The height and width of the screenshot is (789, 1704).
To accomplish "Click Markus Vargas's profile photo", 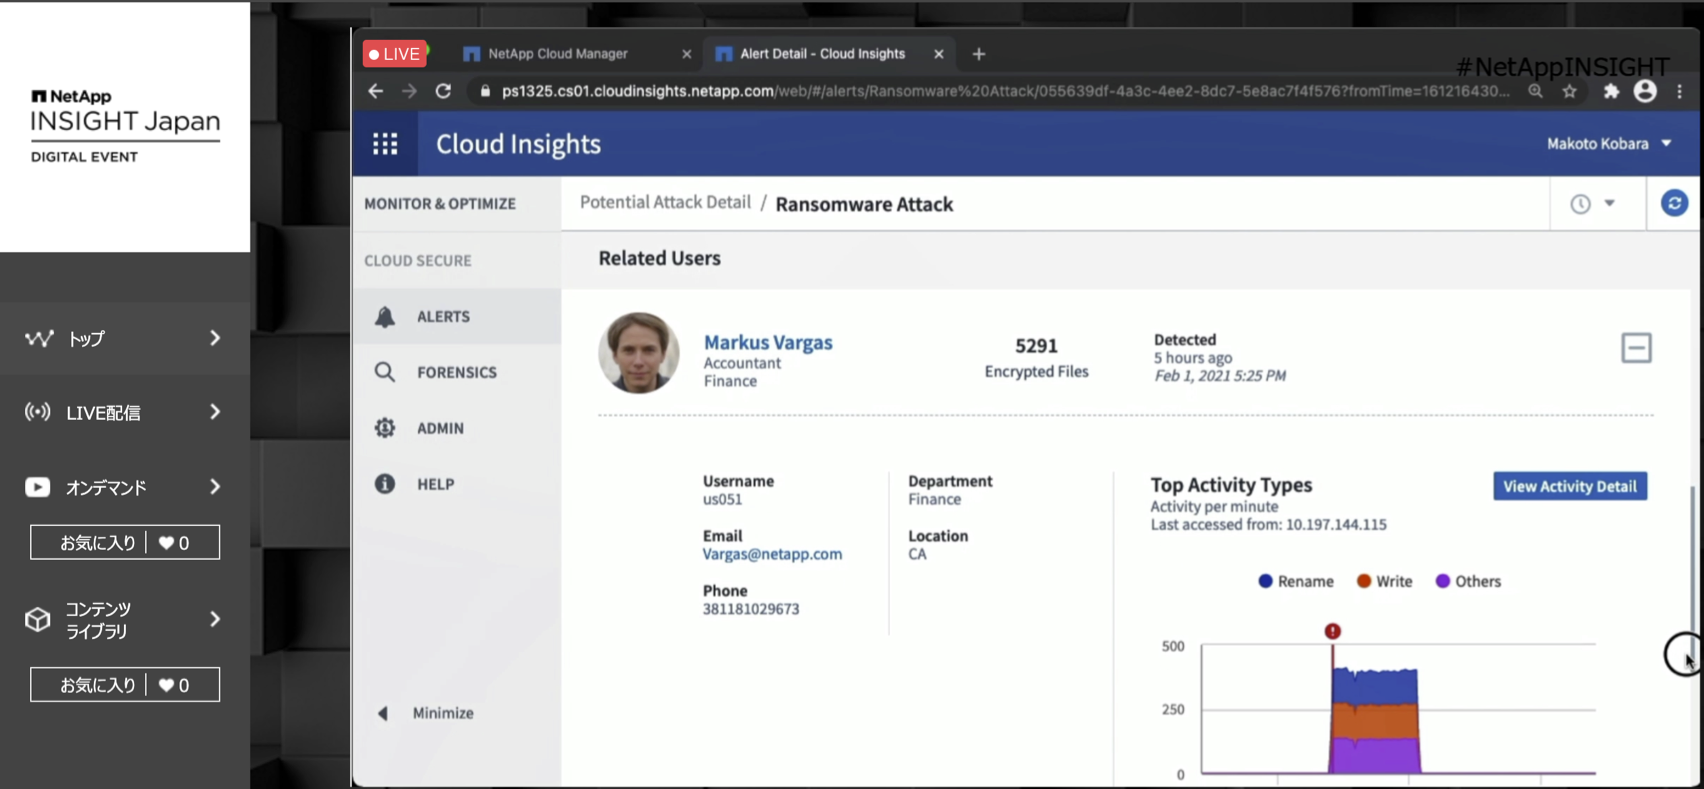I will pos(639,353).
